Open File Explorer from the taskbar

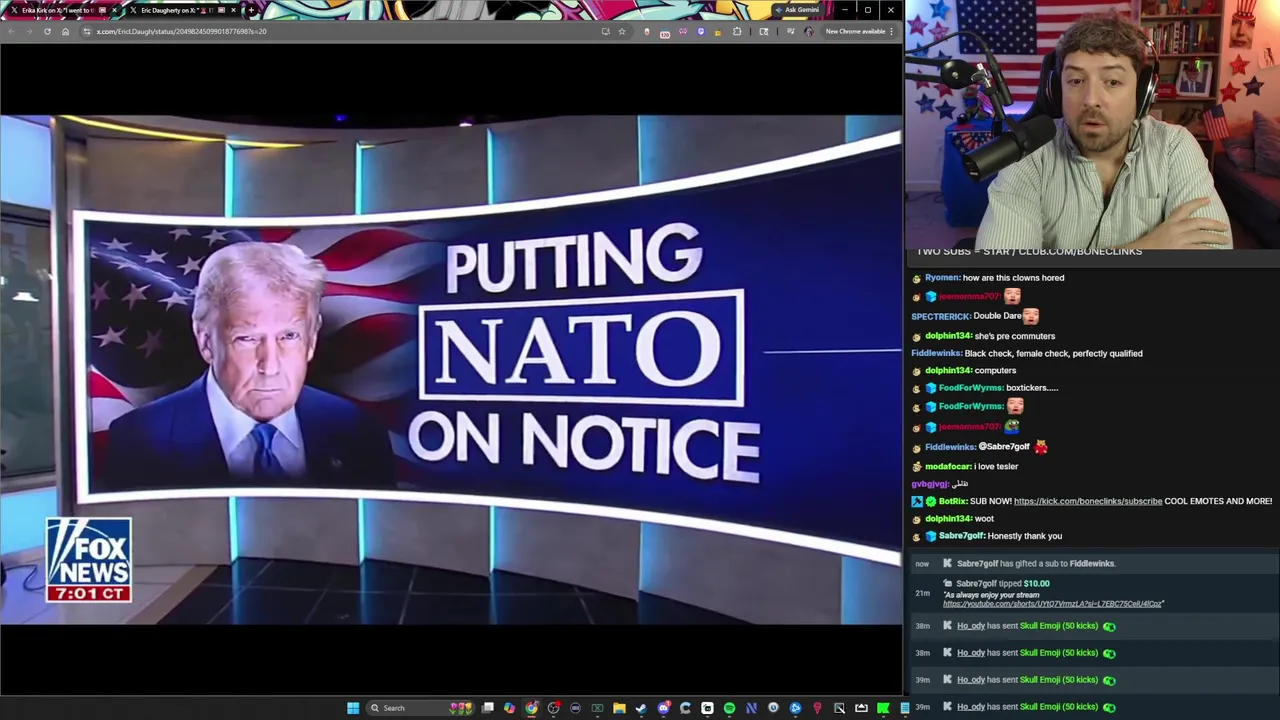[619, 708]
